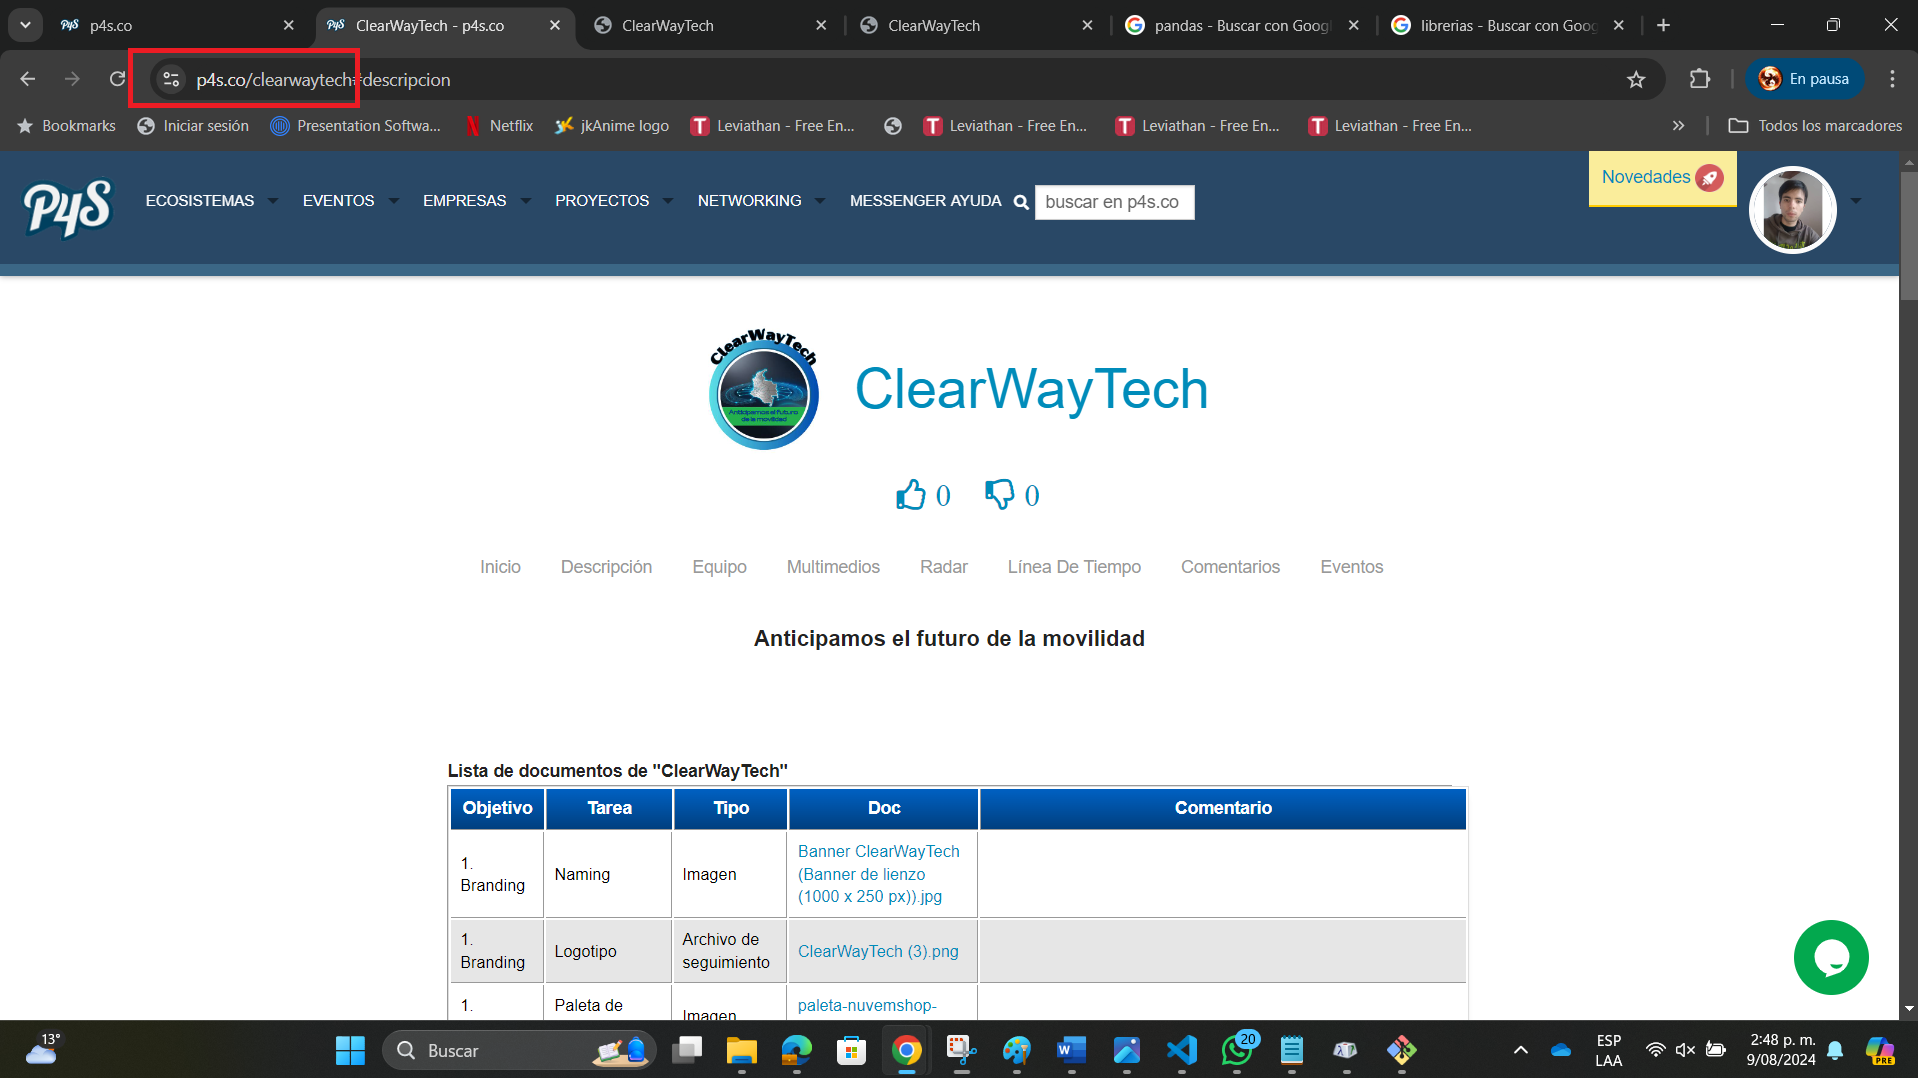Image resolution: width=1918 pixels, height=1078 pixels.
Task: Click MESSENGER AYUDA in the nav bar
Action: point(925,201)
